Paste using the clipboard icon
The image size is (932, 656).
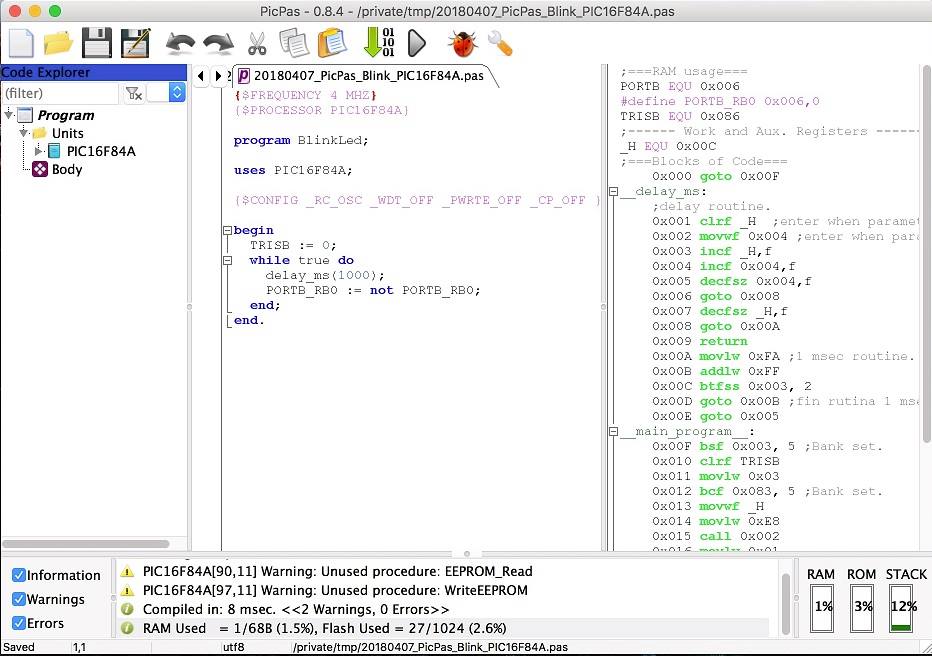coord(332,43)
